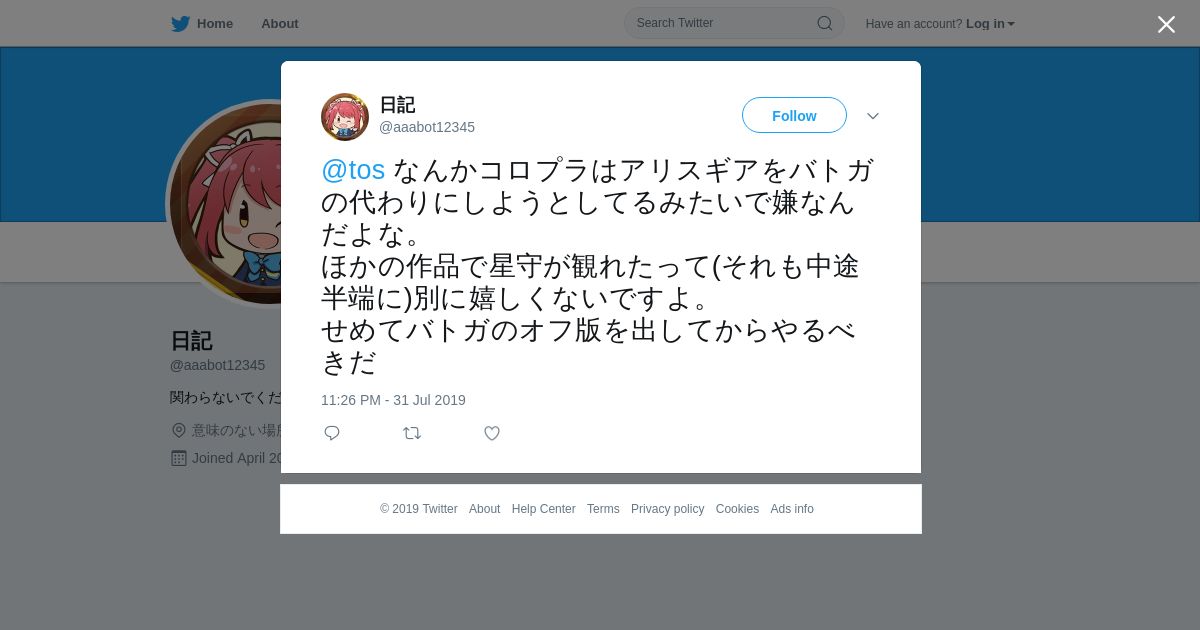This screenshot has width=1200, height=630.
Task: Click the Twitter bird logo
Action: tap(180, 24)
